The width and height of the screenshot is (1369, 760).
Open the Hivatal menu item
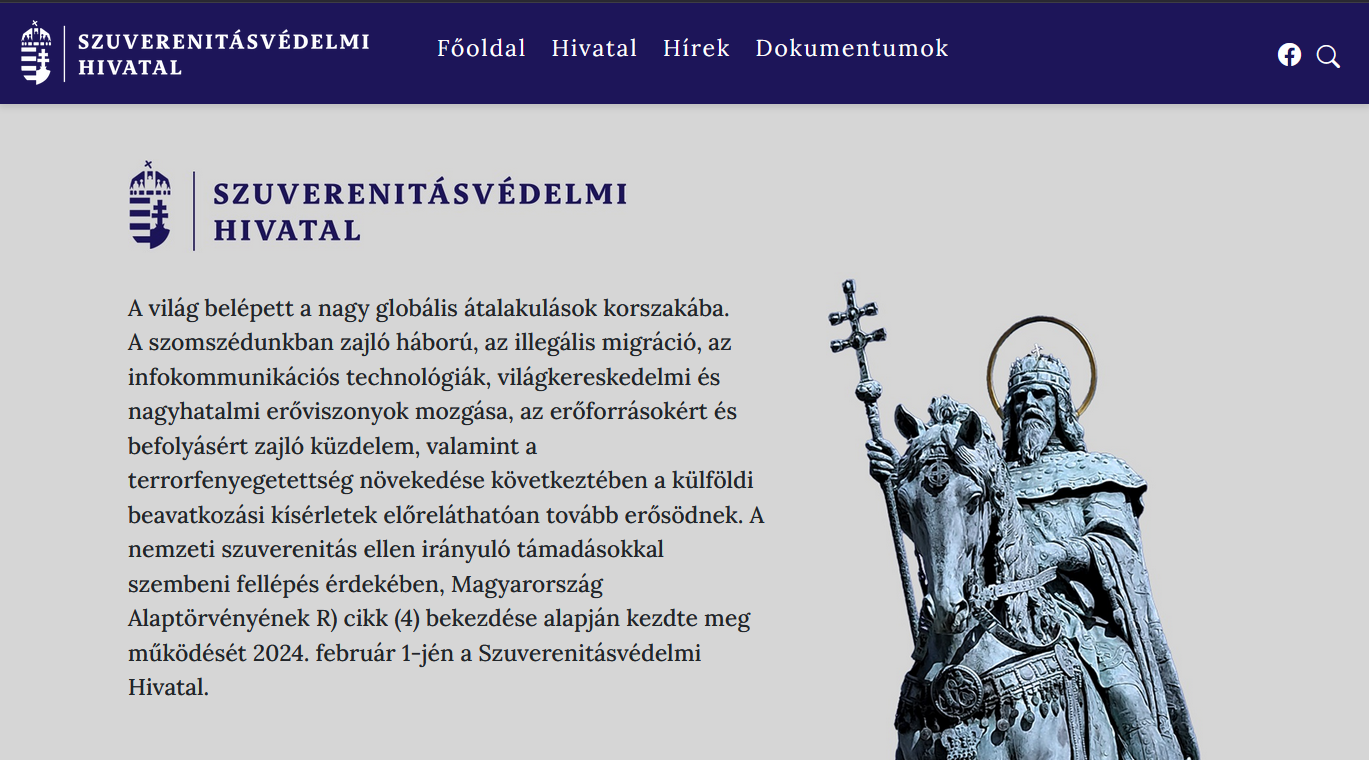(594, 48)
